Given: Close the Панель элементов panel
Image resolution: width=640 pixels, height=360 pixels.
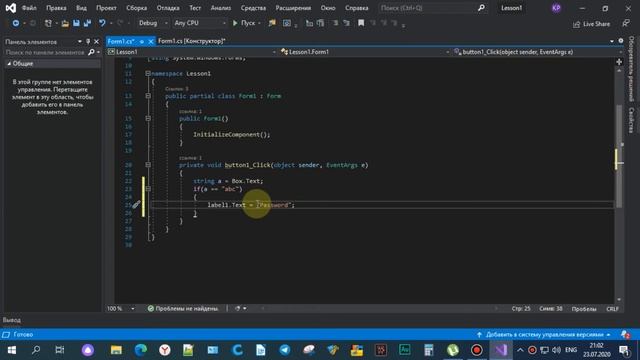Looking at the screenshot, I should pos(96,42).
